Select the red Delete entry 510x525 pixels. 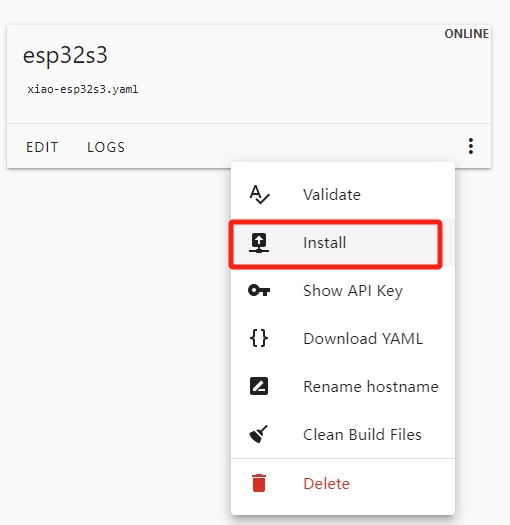click(343, 483)
